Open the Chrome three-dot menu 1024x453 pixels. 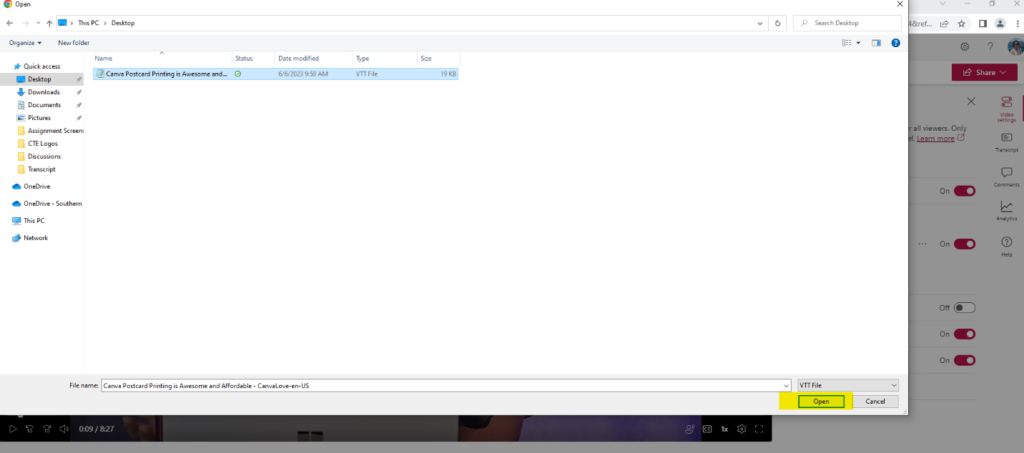1017,23
